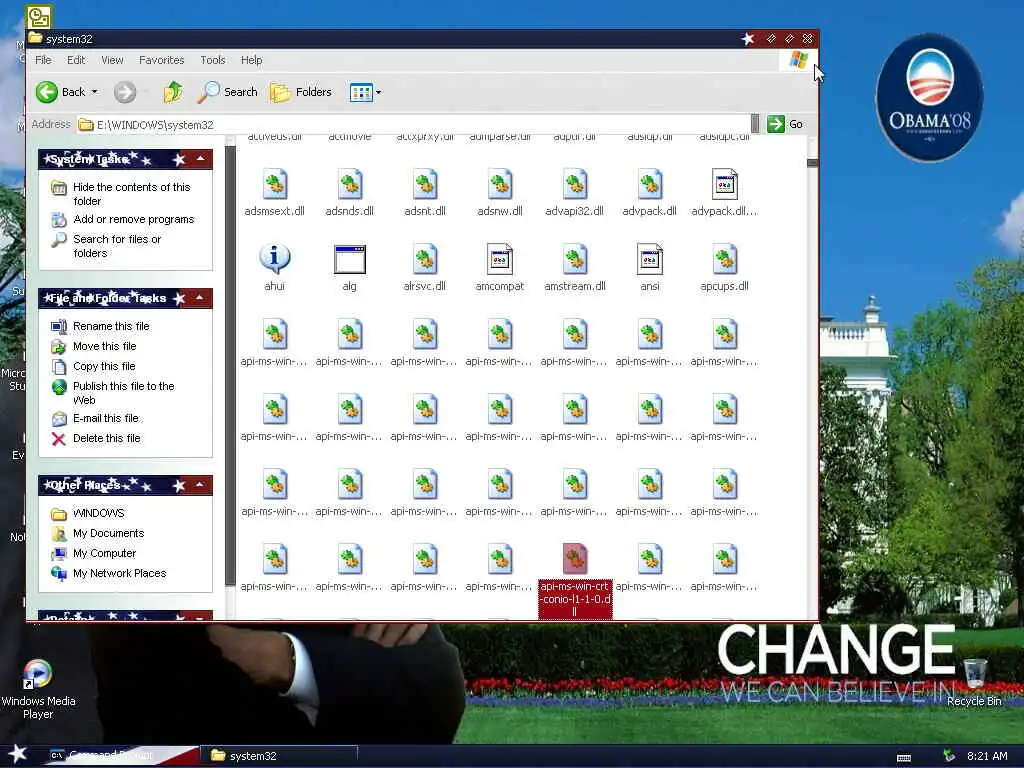This screenshot has height=768, width=1024.
Task: Click the star Start button
Action: click(x=17, y=754)
